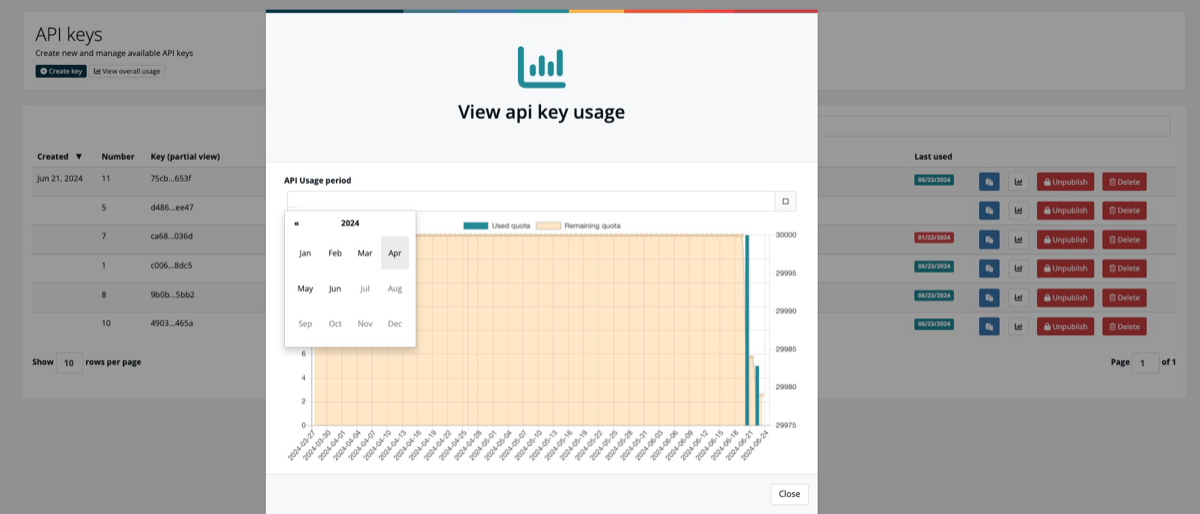
Task: Unpublish key 9b0b...5bb2
Action: [1065, 297]
